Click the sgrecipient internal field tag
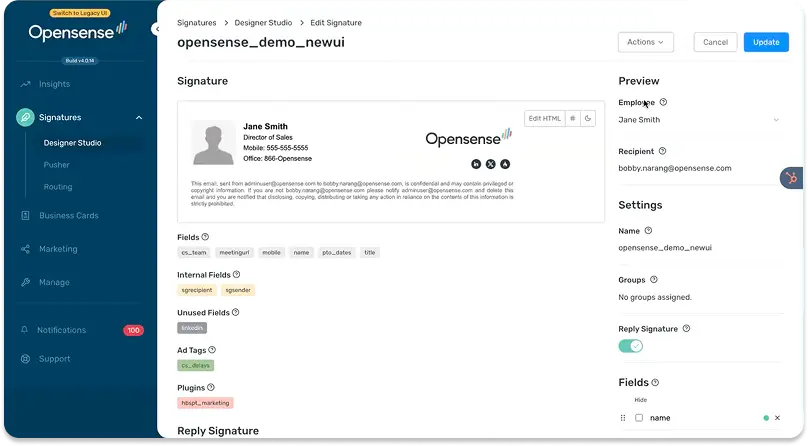The width and height of the screenshot is (808, 446). click(x=197, y=290)
